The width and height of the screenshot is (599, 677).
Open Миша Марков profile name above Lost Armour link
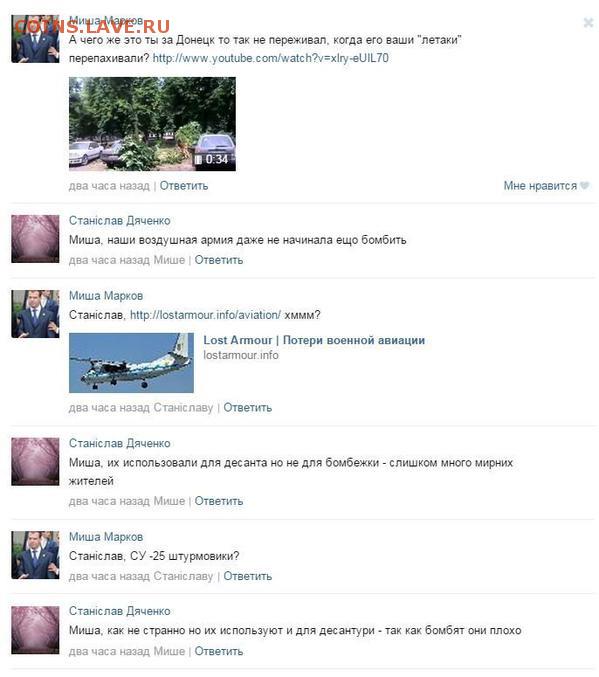106,296
